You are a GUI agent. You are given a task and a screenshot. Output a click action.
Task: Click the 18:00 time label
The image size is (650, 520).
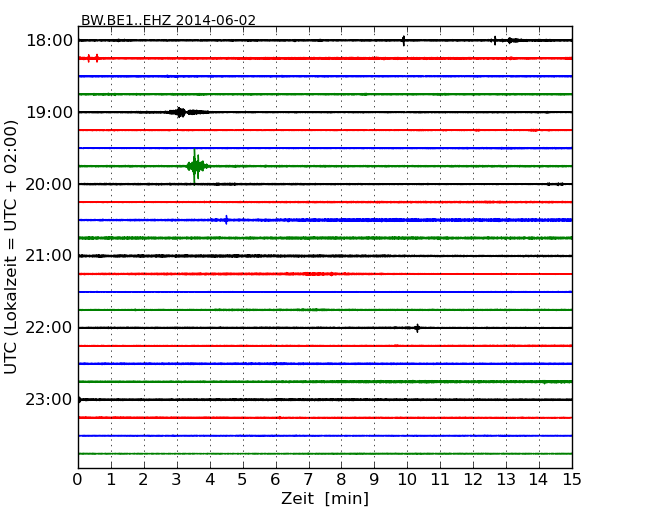point(49,41)
